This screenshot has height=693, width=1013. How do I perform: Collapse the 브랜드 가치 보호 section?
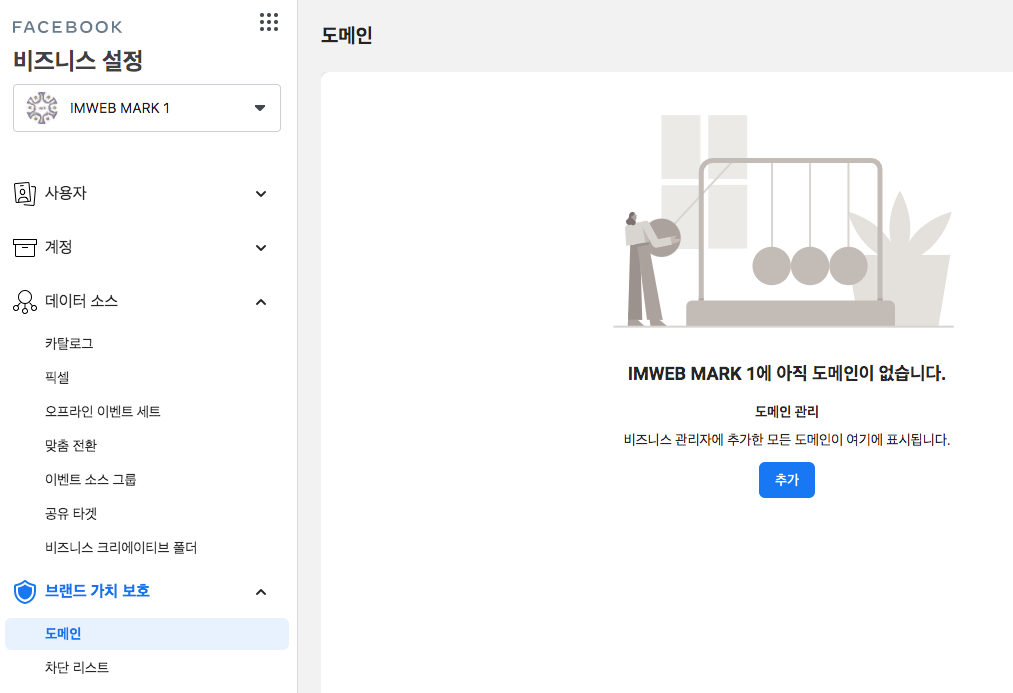[260, 591]
